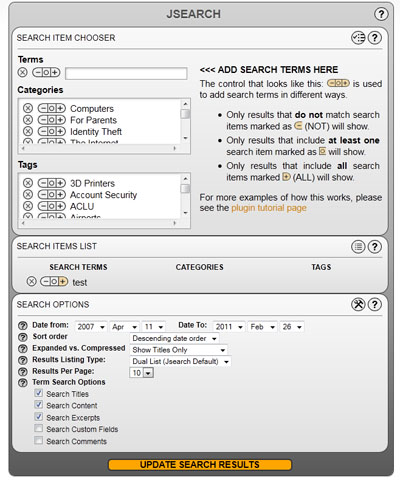Click Tags list scroll down arrow
The image size is (400, 480).
(185, 213)
